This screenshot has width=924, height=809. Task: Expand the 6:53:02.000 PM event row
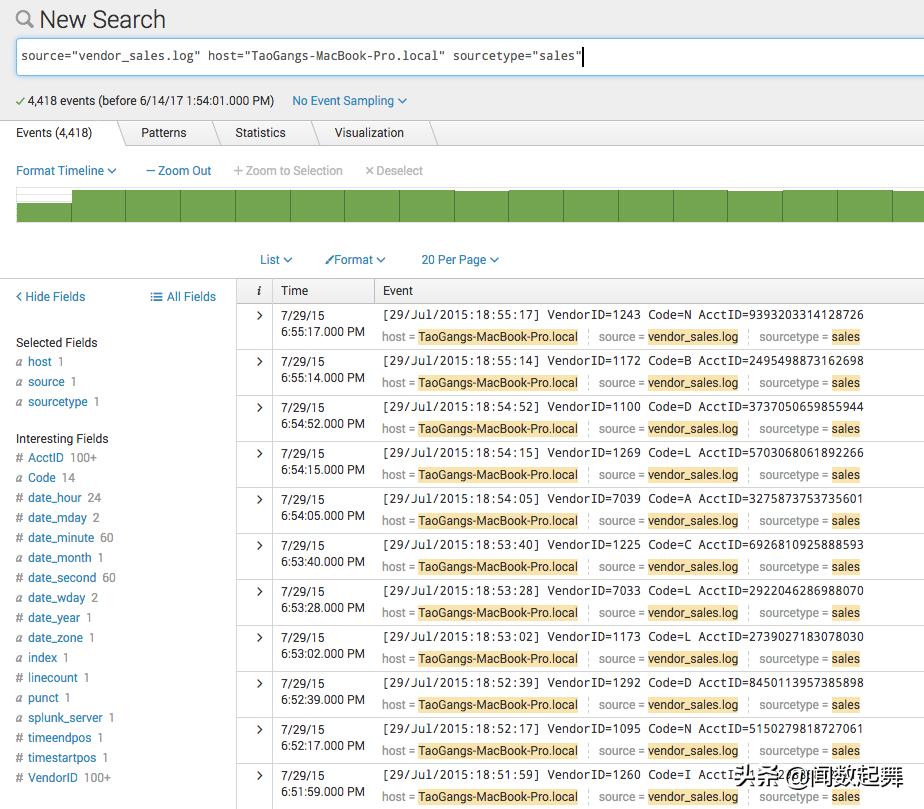point(259,637)
